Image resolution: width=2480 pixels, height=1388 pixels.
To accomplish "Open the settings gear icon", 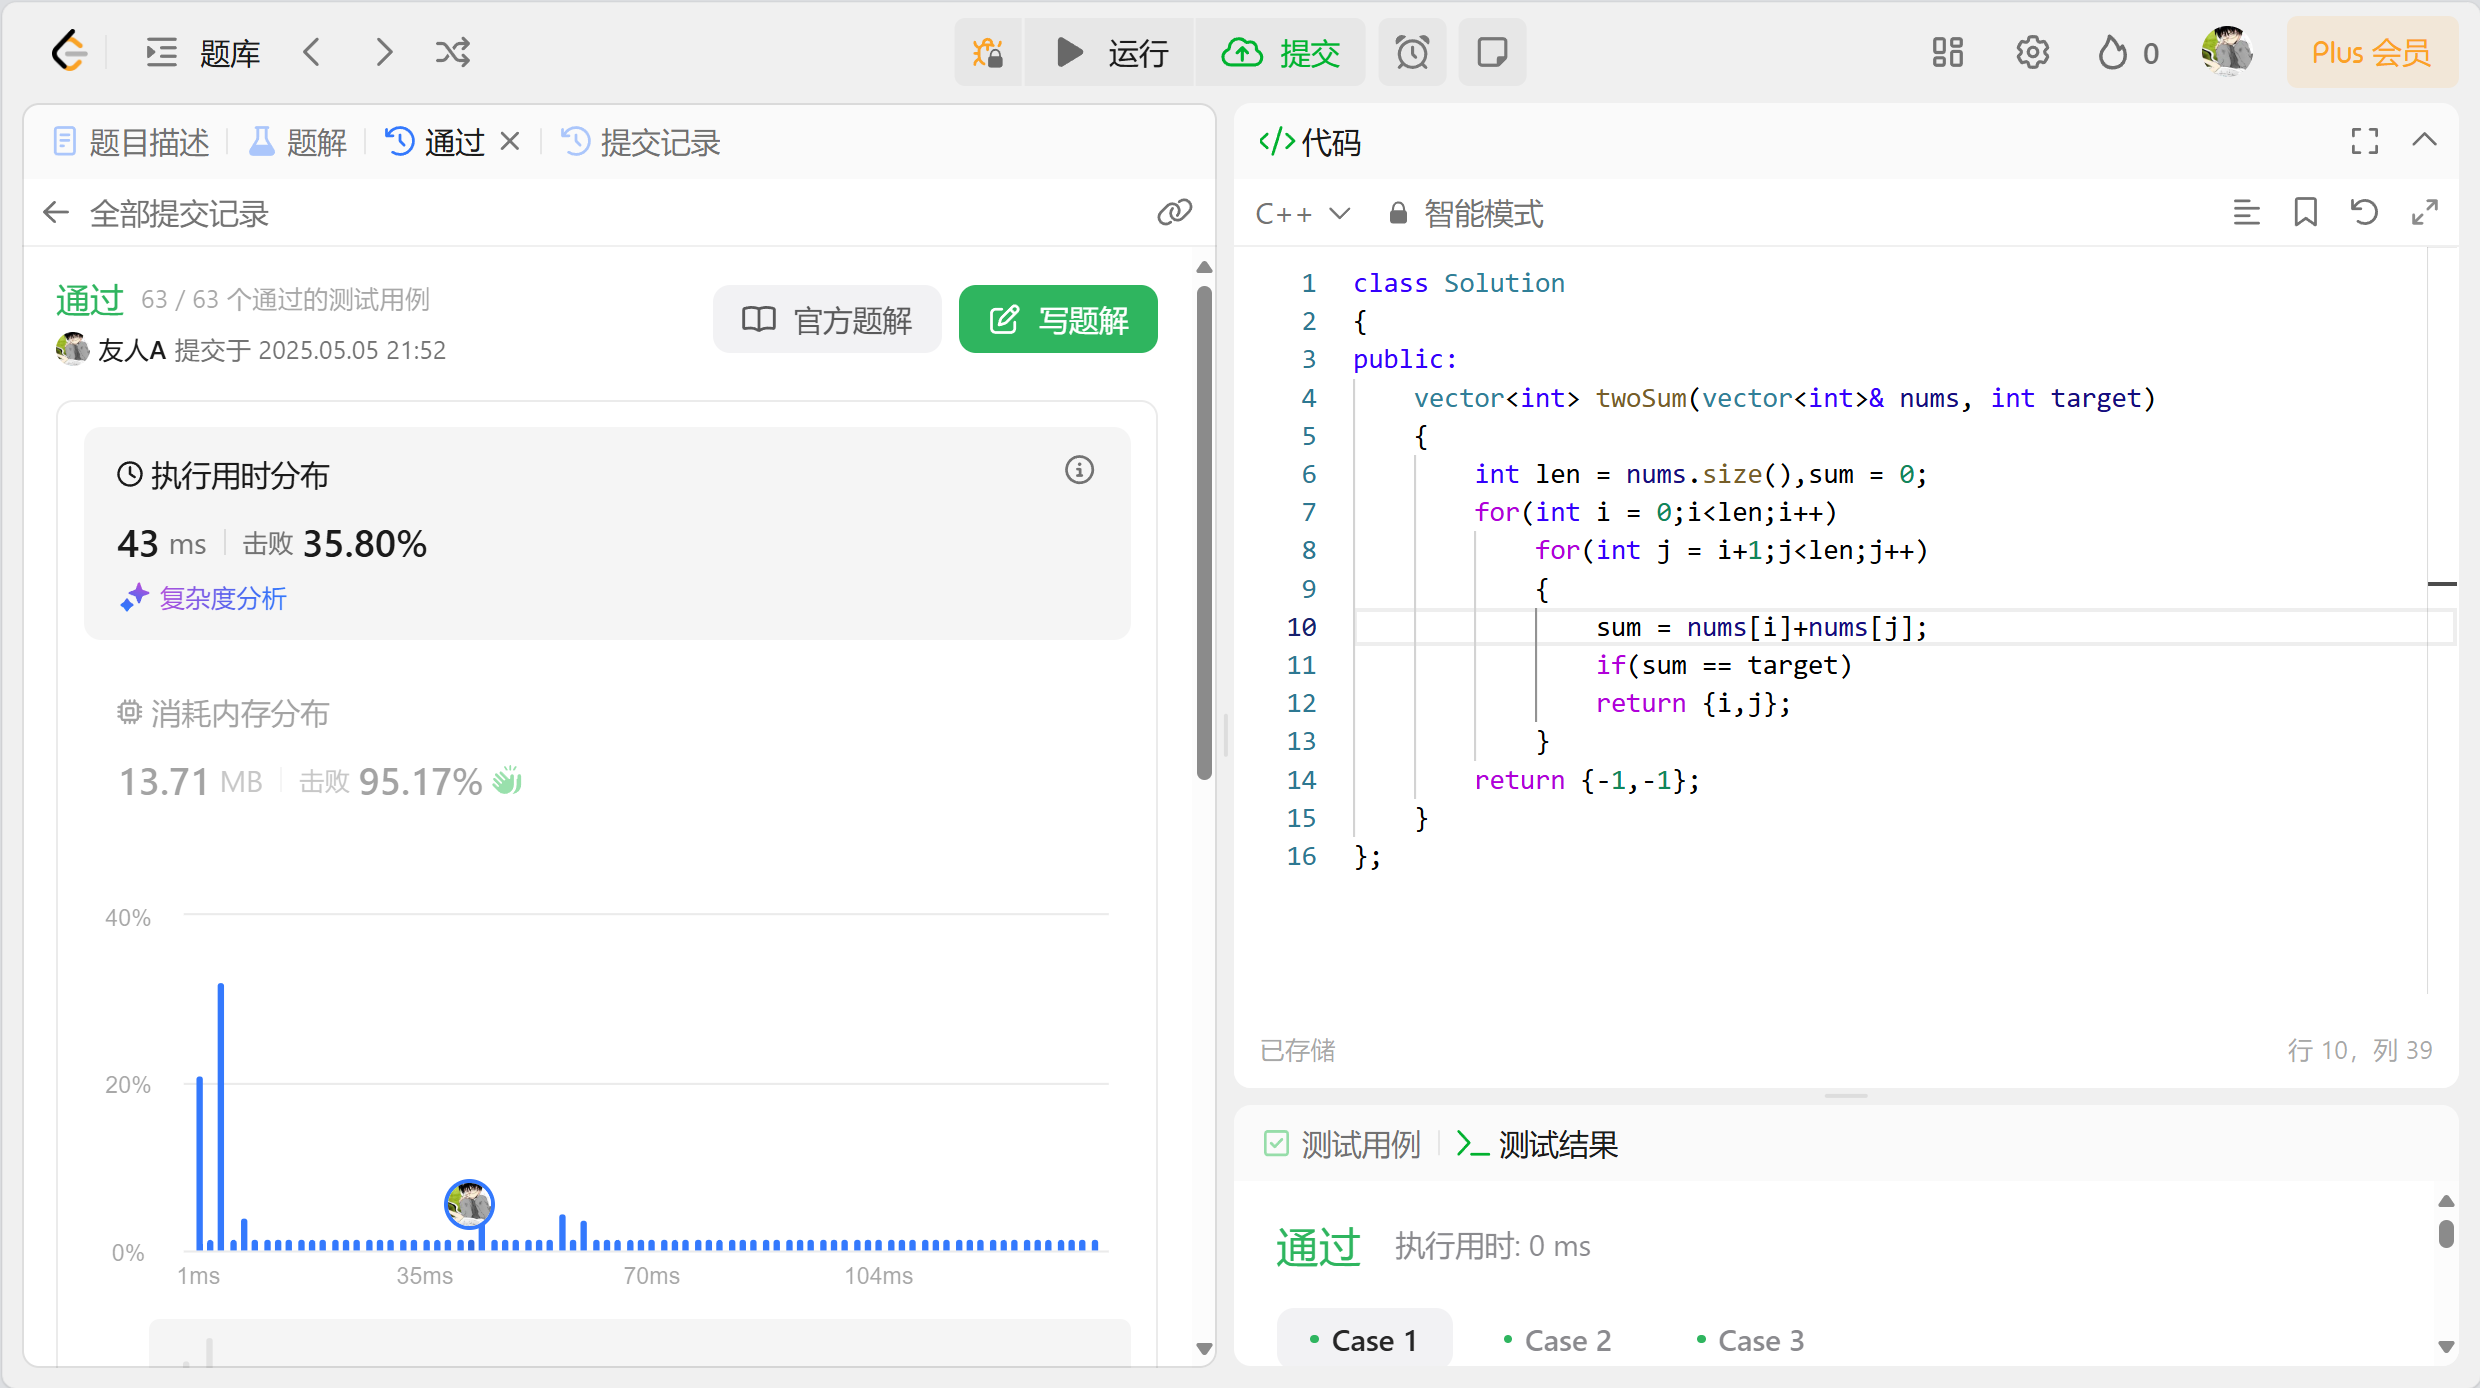I will (x=2032, y=52).
